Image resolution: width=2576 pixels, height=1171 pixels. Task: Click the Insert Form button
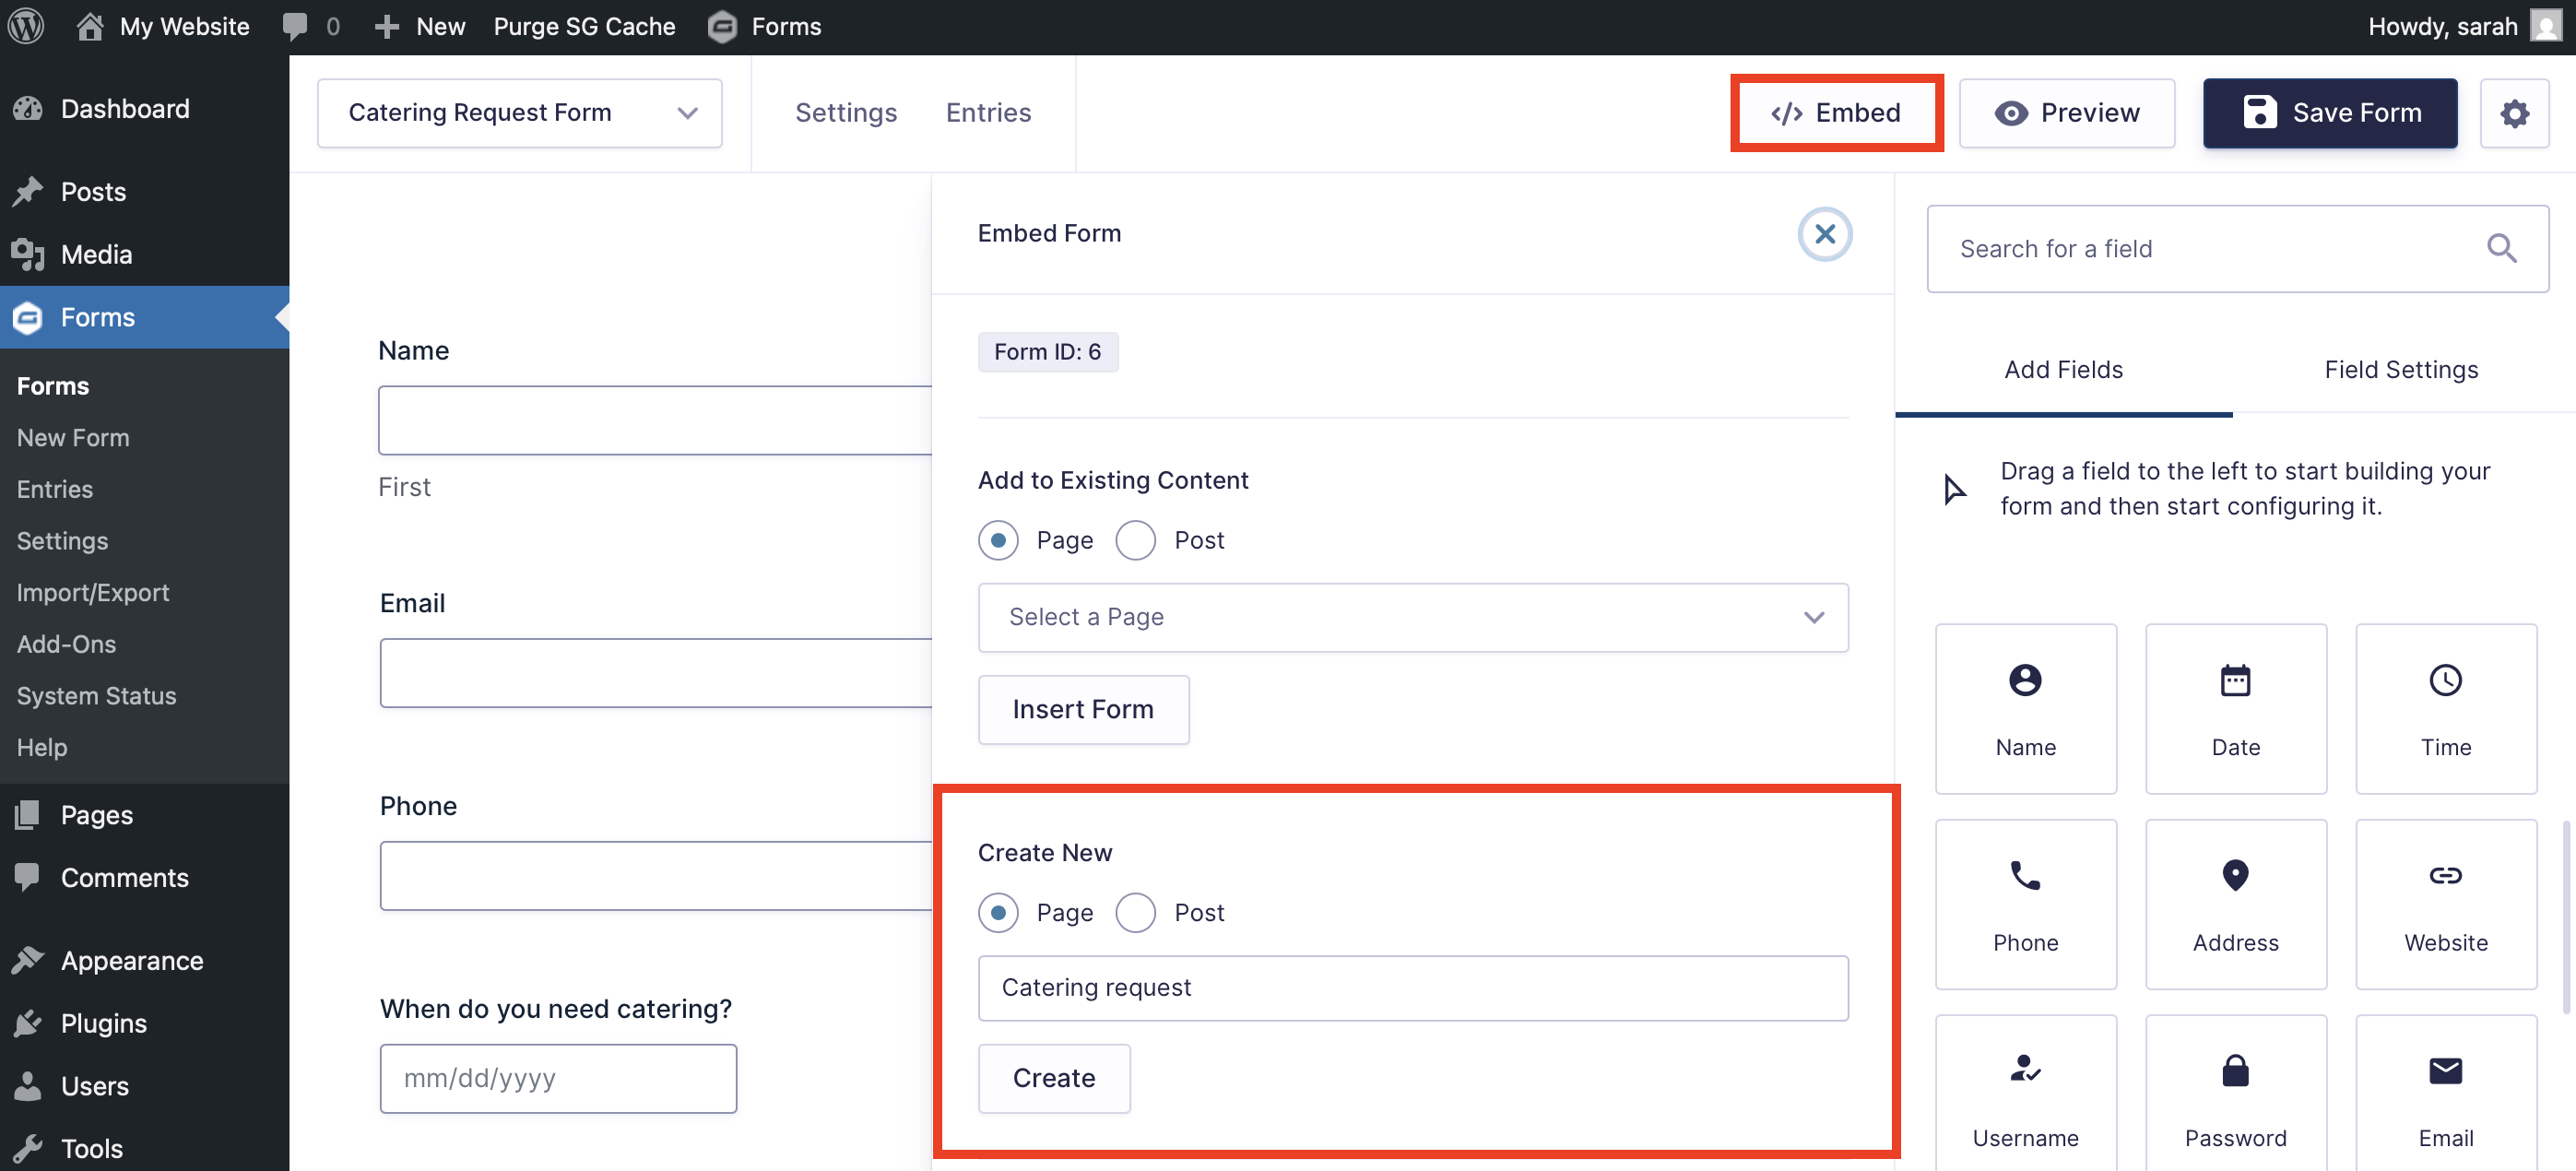click(x=1083, y=709)
